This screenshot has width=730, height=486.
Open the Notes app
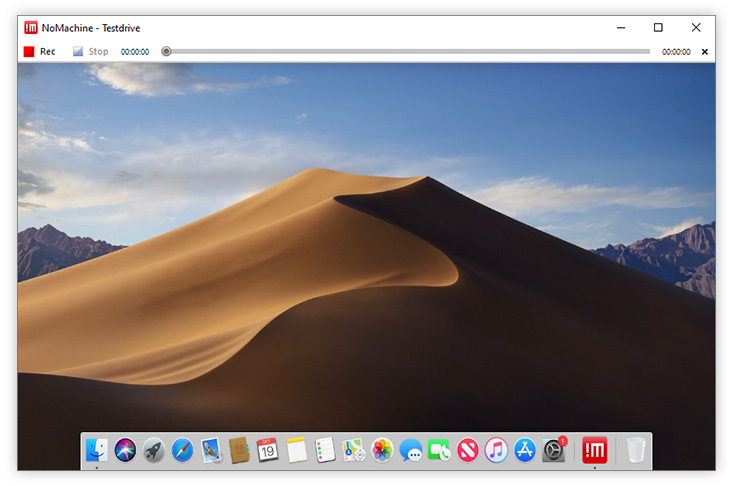point(295,450)
